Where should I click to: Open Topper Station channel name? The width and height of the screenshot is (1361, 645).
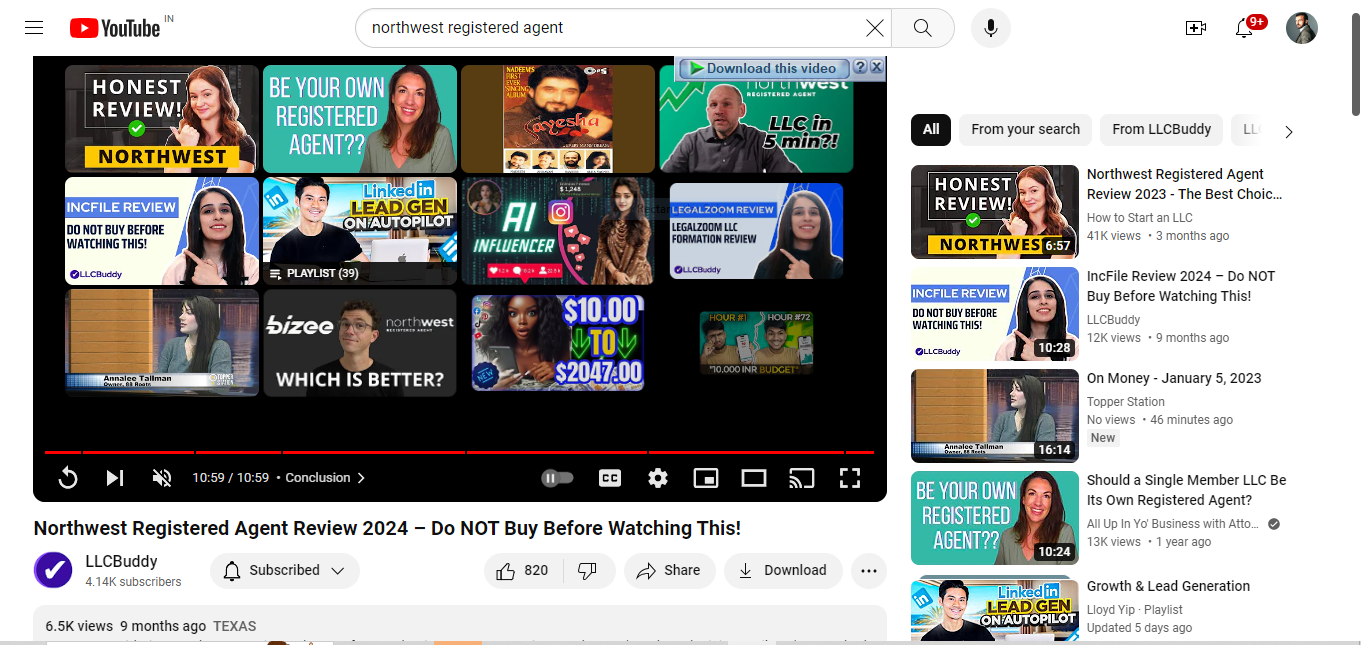pos(1126,402)
